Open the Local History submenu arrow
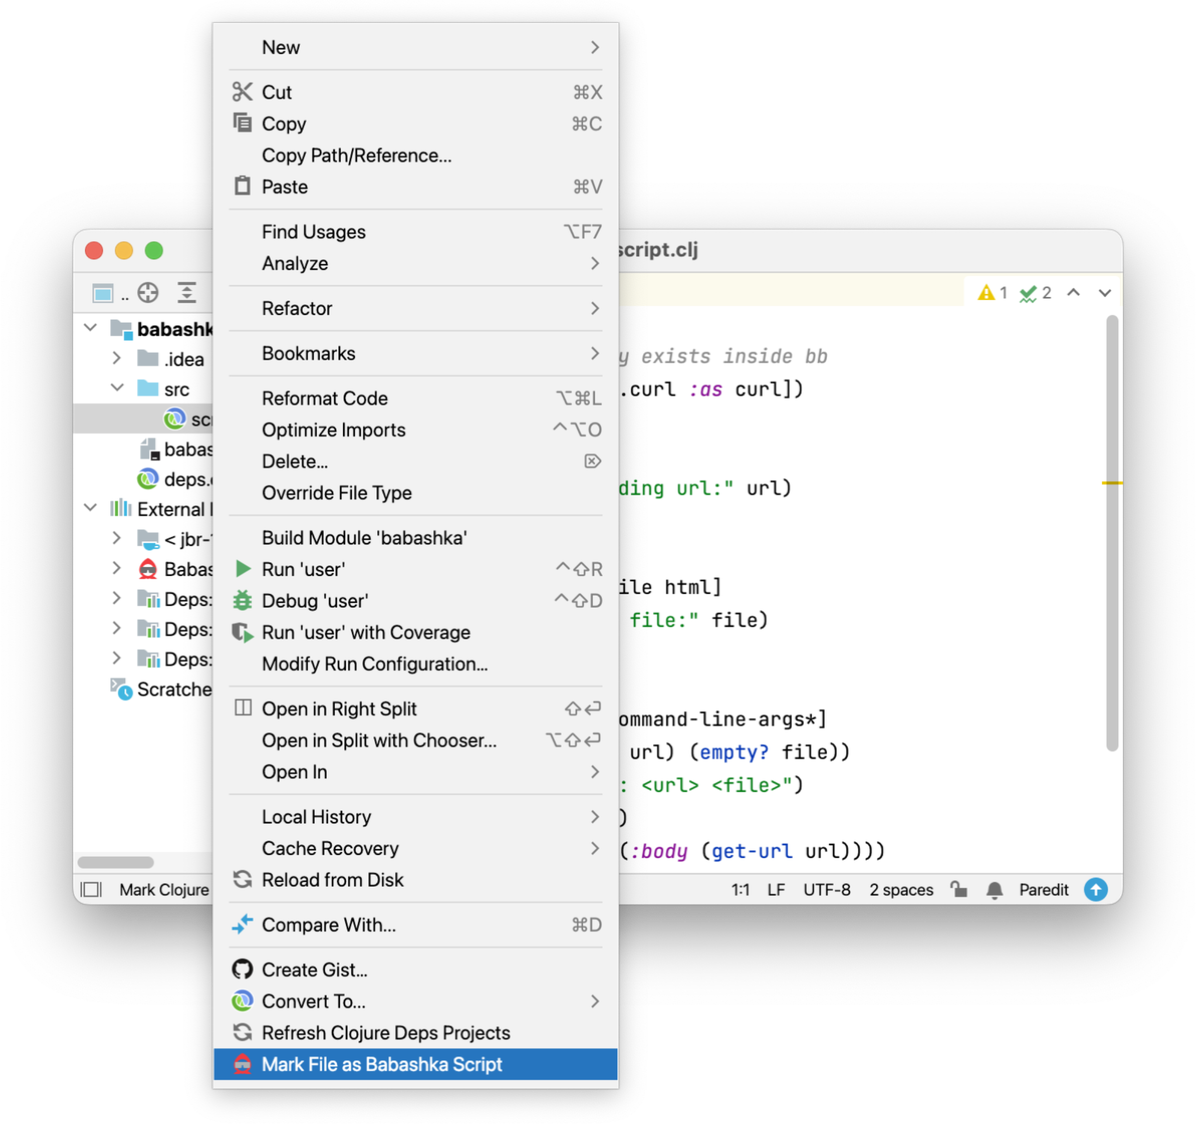The image size is (1196, 1124). point(595,817)
